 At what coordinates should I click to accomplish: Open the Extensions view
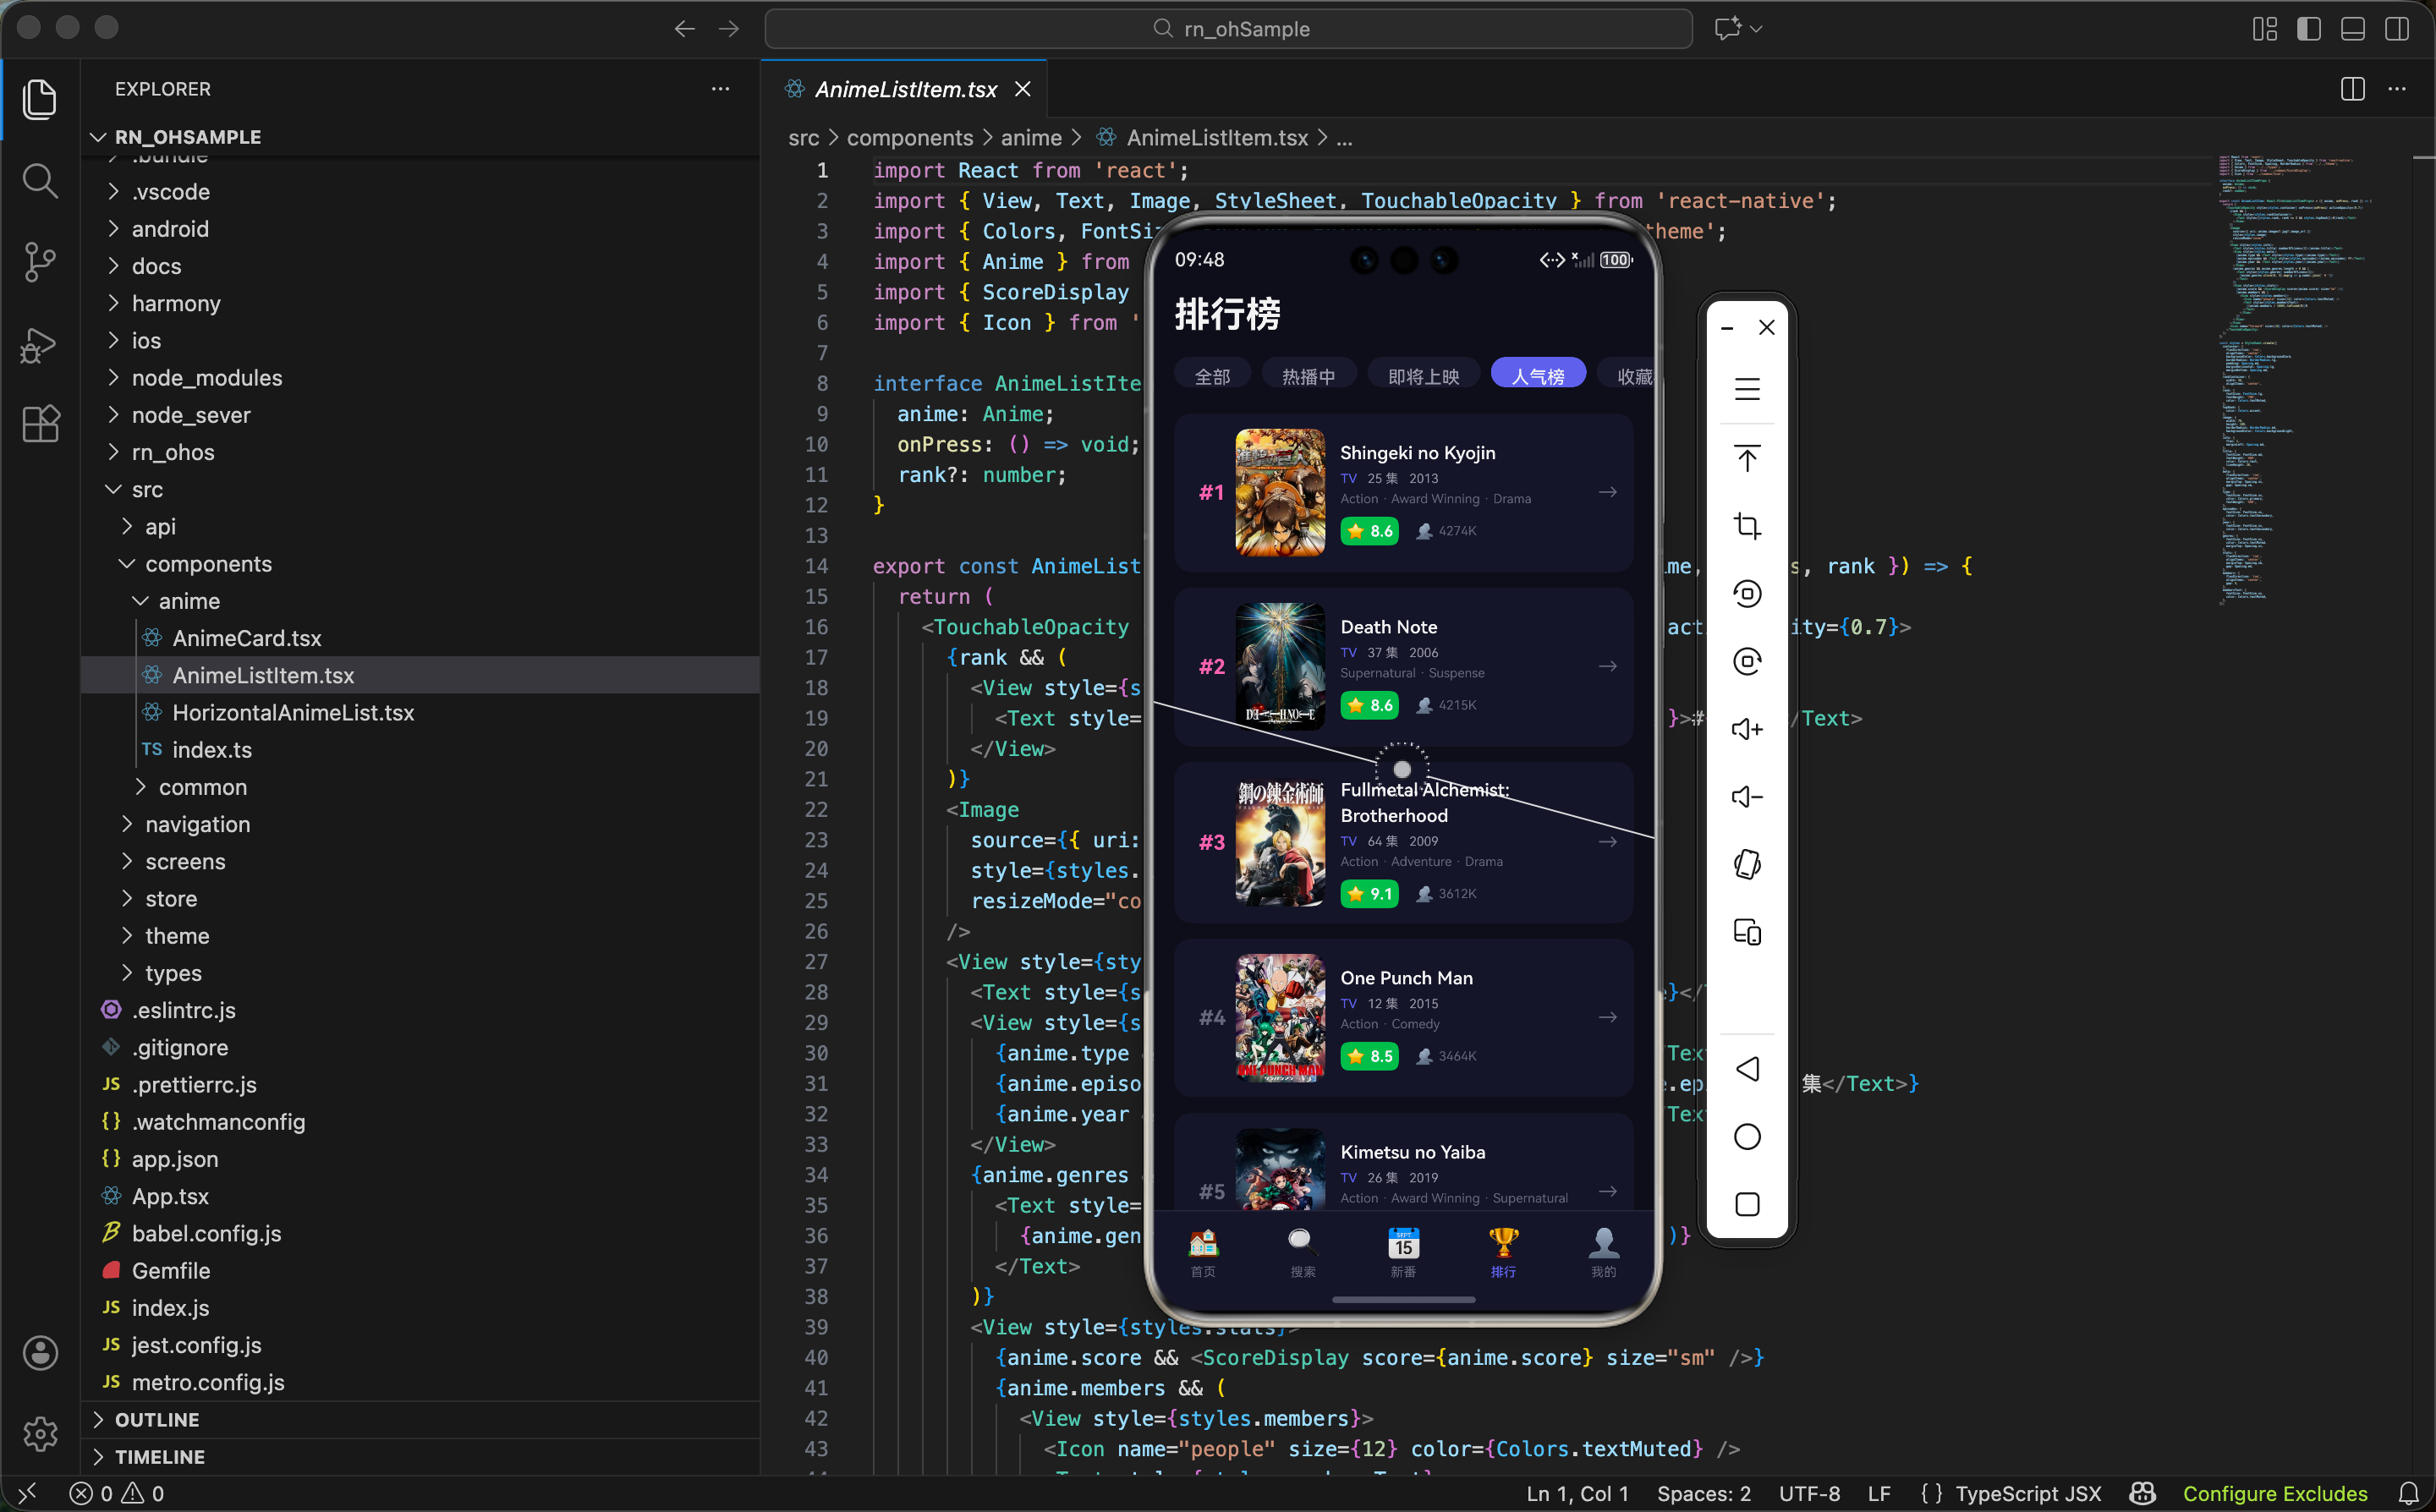40,424
